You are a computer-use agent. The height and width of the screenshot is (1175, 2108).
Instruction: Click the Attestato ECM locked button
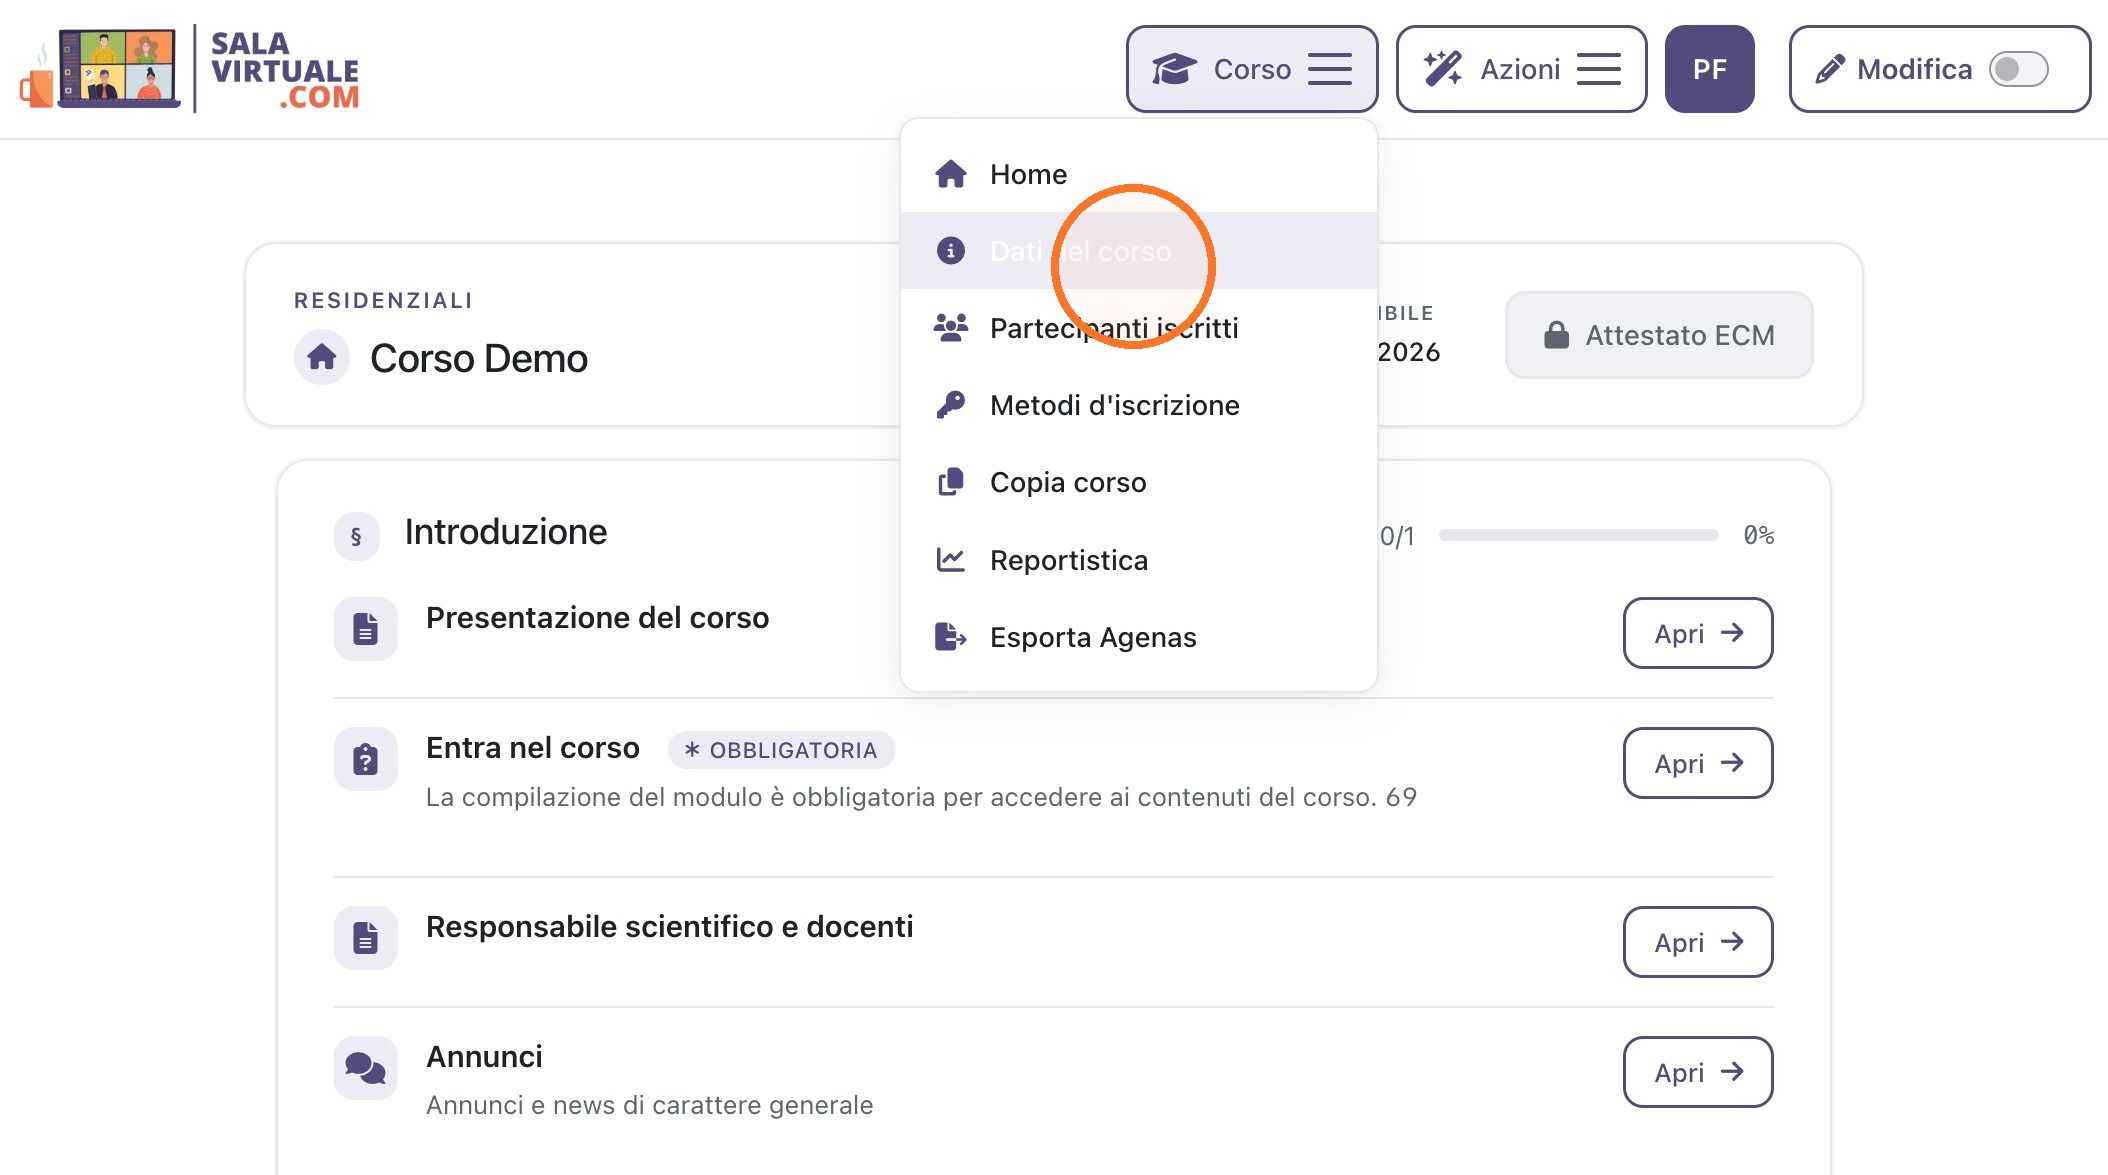coord(1659,335)
